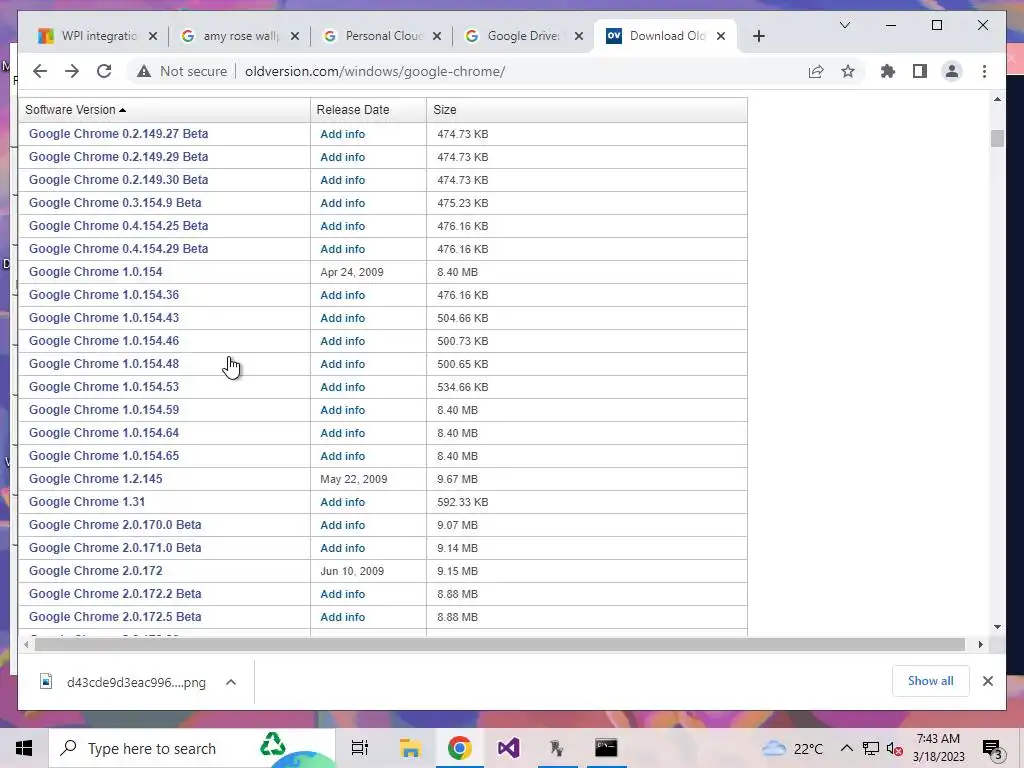Open Google Chrome 1.0.154 link
1024x768 pixels.
pos(95,272)
